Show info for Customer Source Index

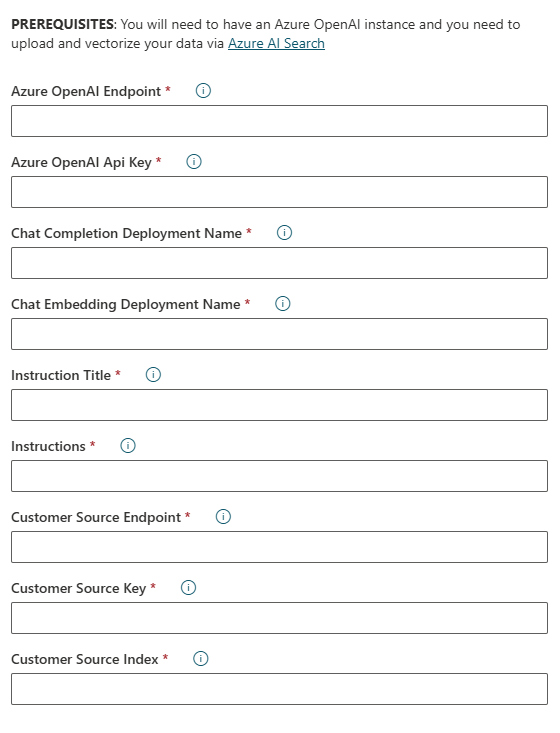[201, 659]
